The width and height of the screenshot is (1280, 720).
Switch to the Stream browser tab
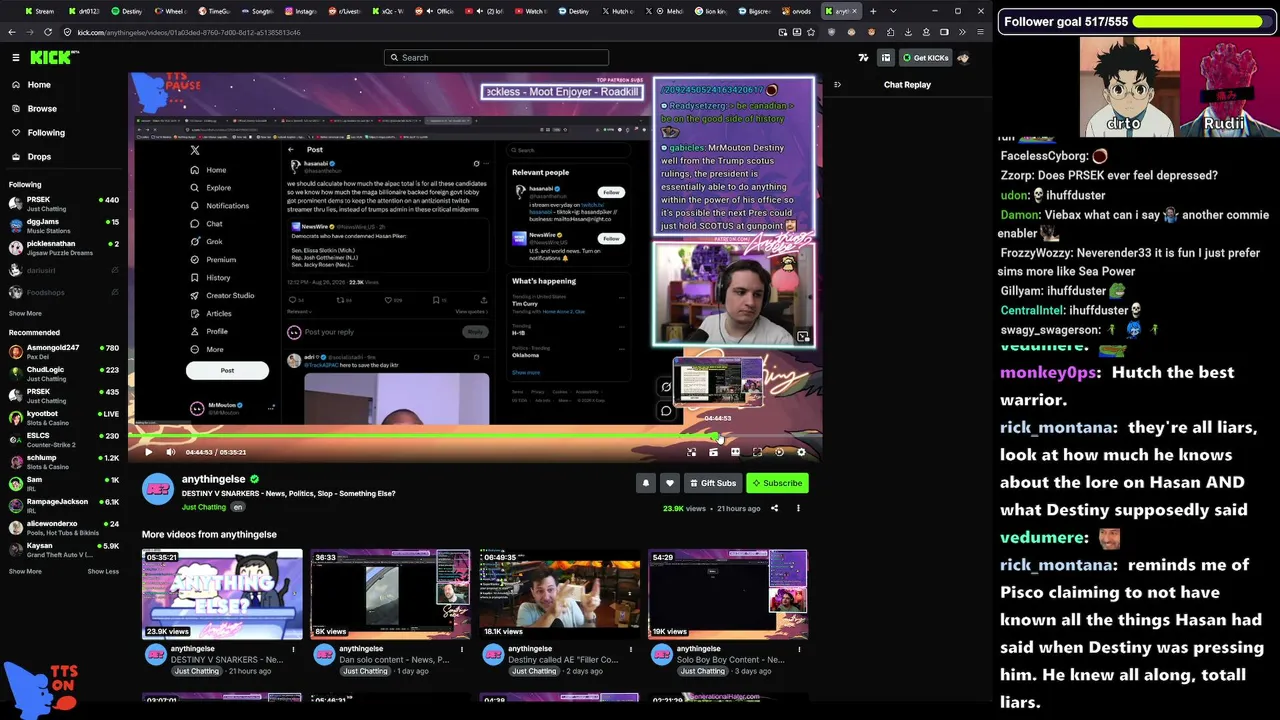point(38,11)
